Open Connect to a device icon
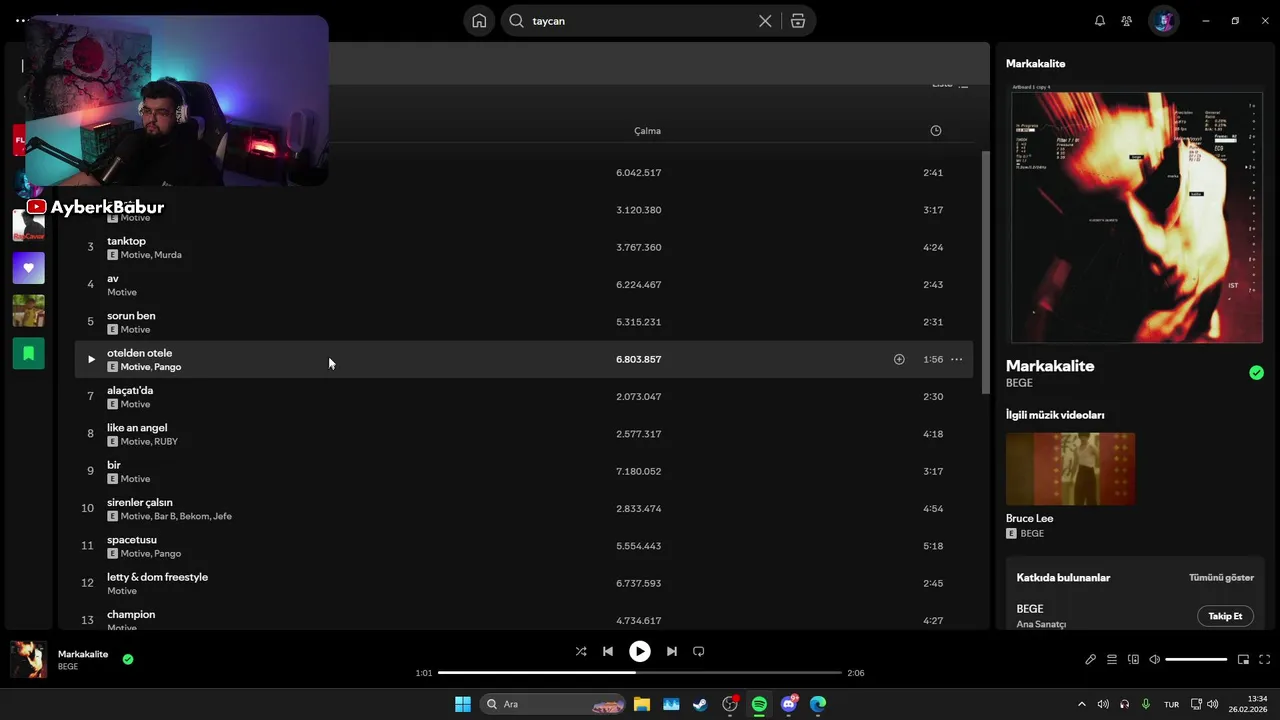This screenshot has height=720, width=1280. 1133,659
